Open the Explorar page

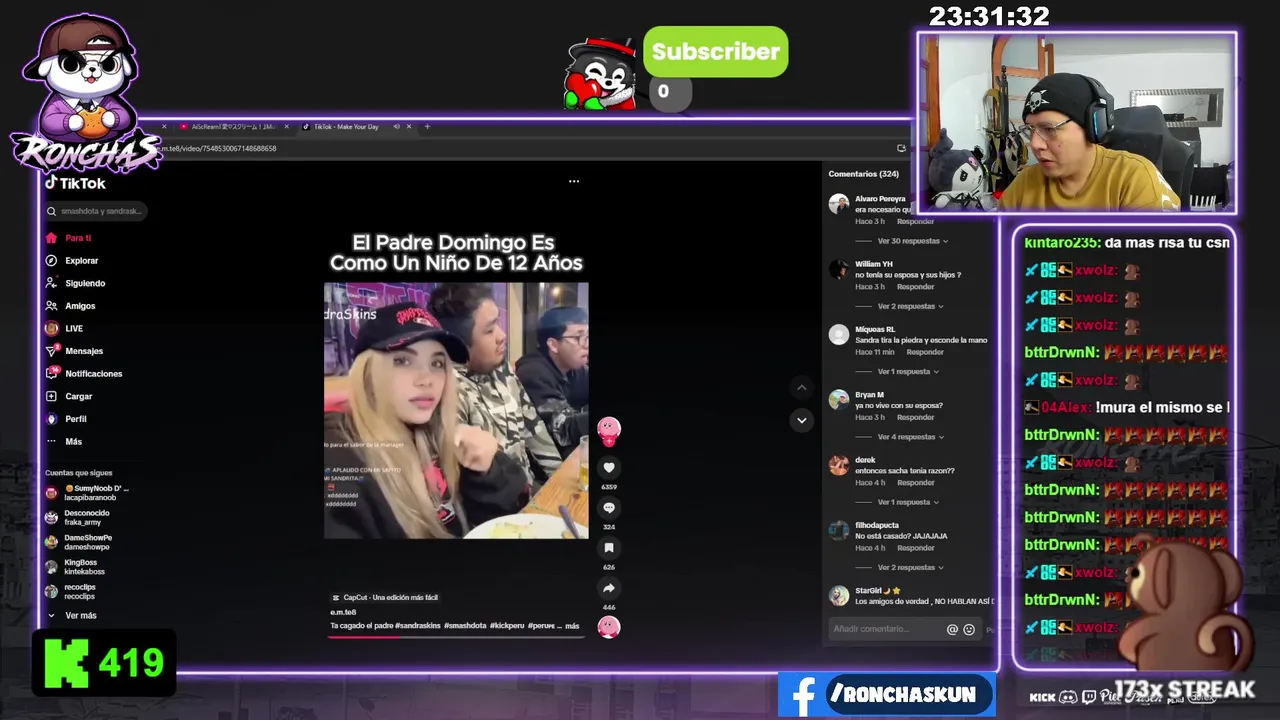tap(72, 261)
